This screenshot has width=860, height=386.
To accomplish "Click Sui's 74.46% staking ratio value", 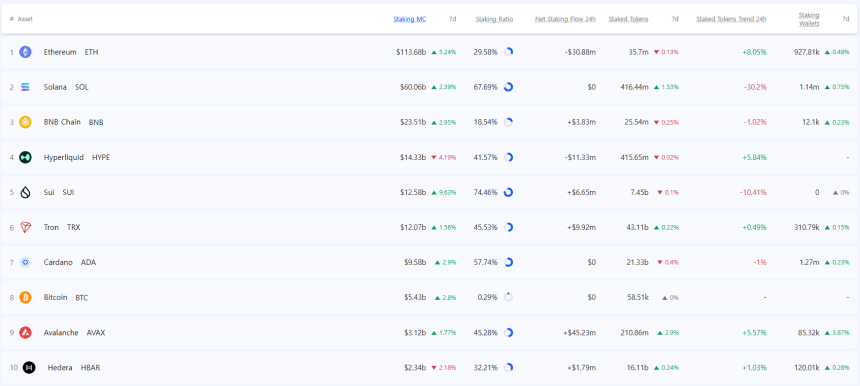I will [485, 192].
